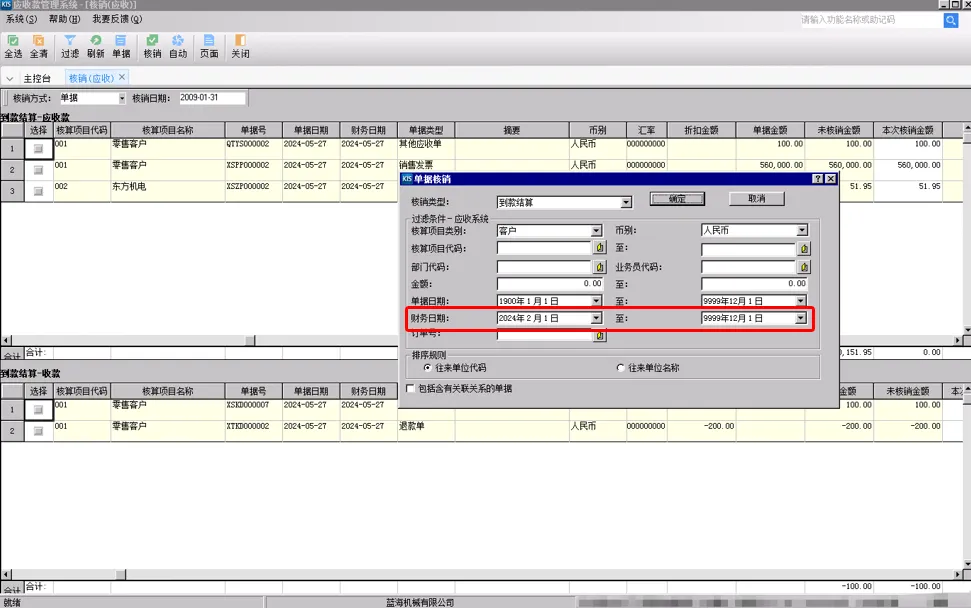This screenshot has height=608, width=971.
Task: Click the 全清 clear-all toolbar icon
Action: coord(38,46)
